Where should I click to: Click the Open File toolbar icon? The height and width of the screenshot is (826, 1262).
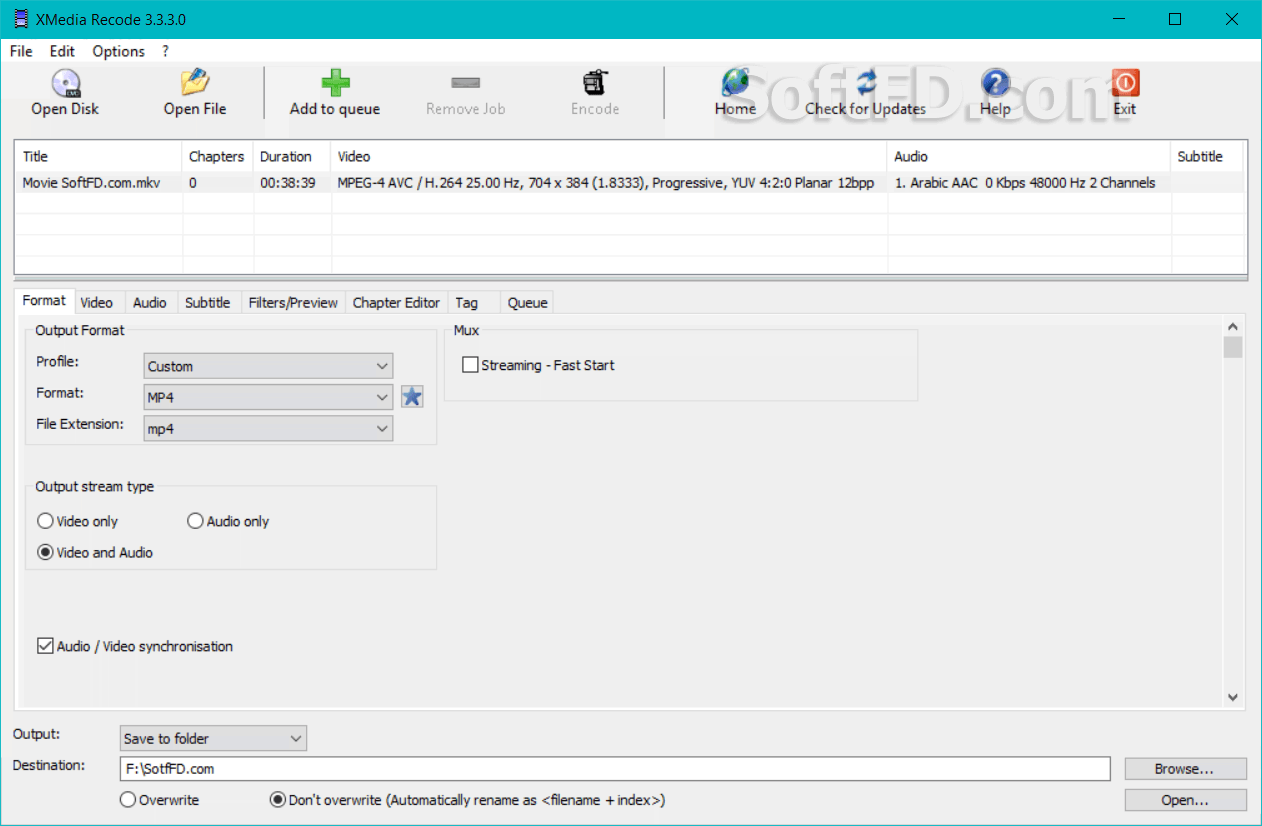[x=195, y=83]
